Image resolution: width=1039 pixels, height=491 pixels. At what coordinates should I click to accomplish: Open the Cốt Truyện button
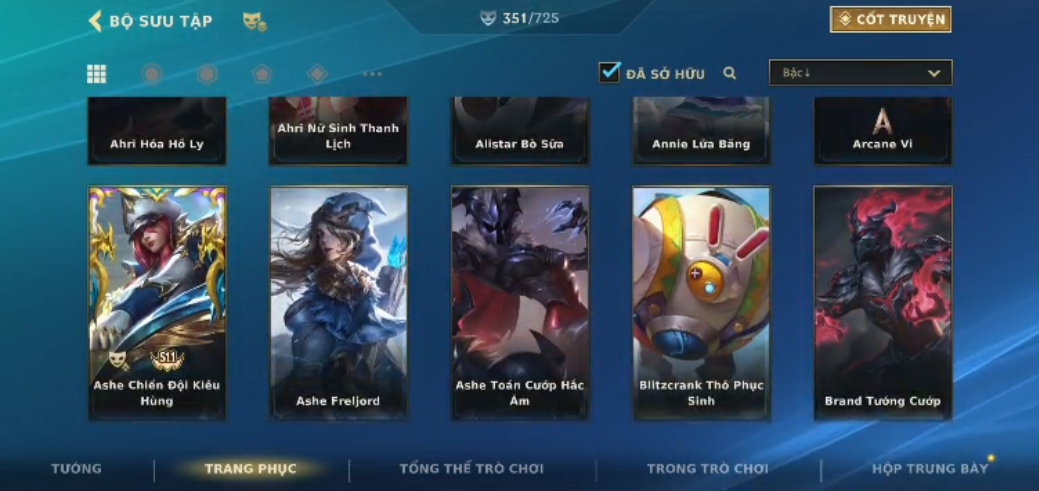[891, 19]
